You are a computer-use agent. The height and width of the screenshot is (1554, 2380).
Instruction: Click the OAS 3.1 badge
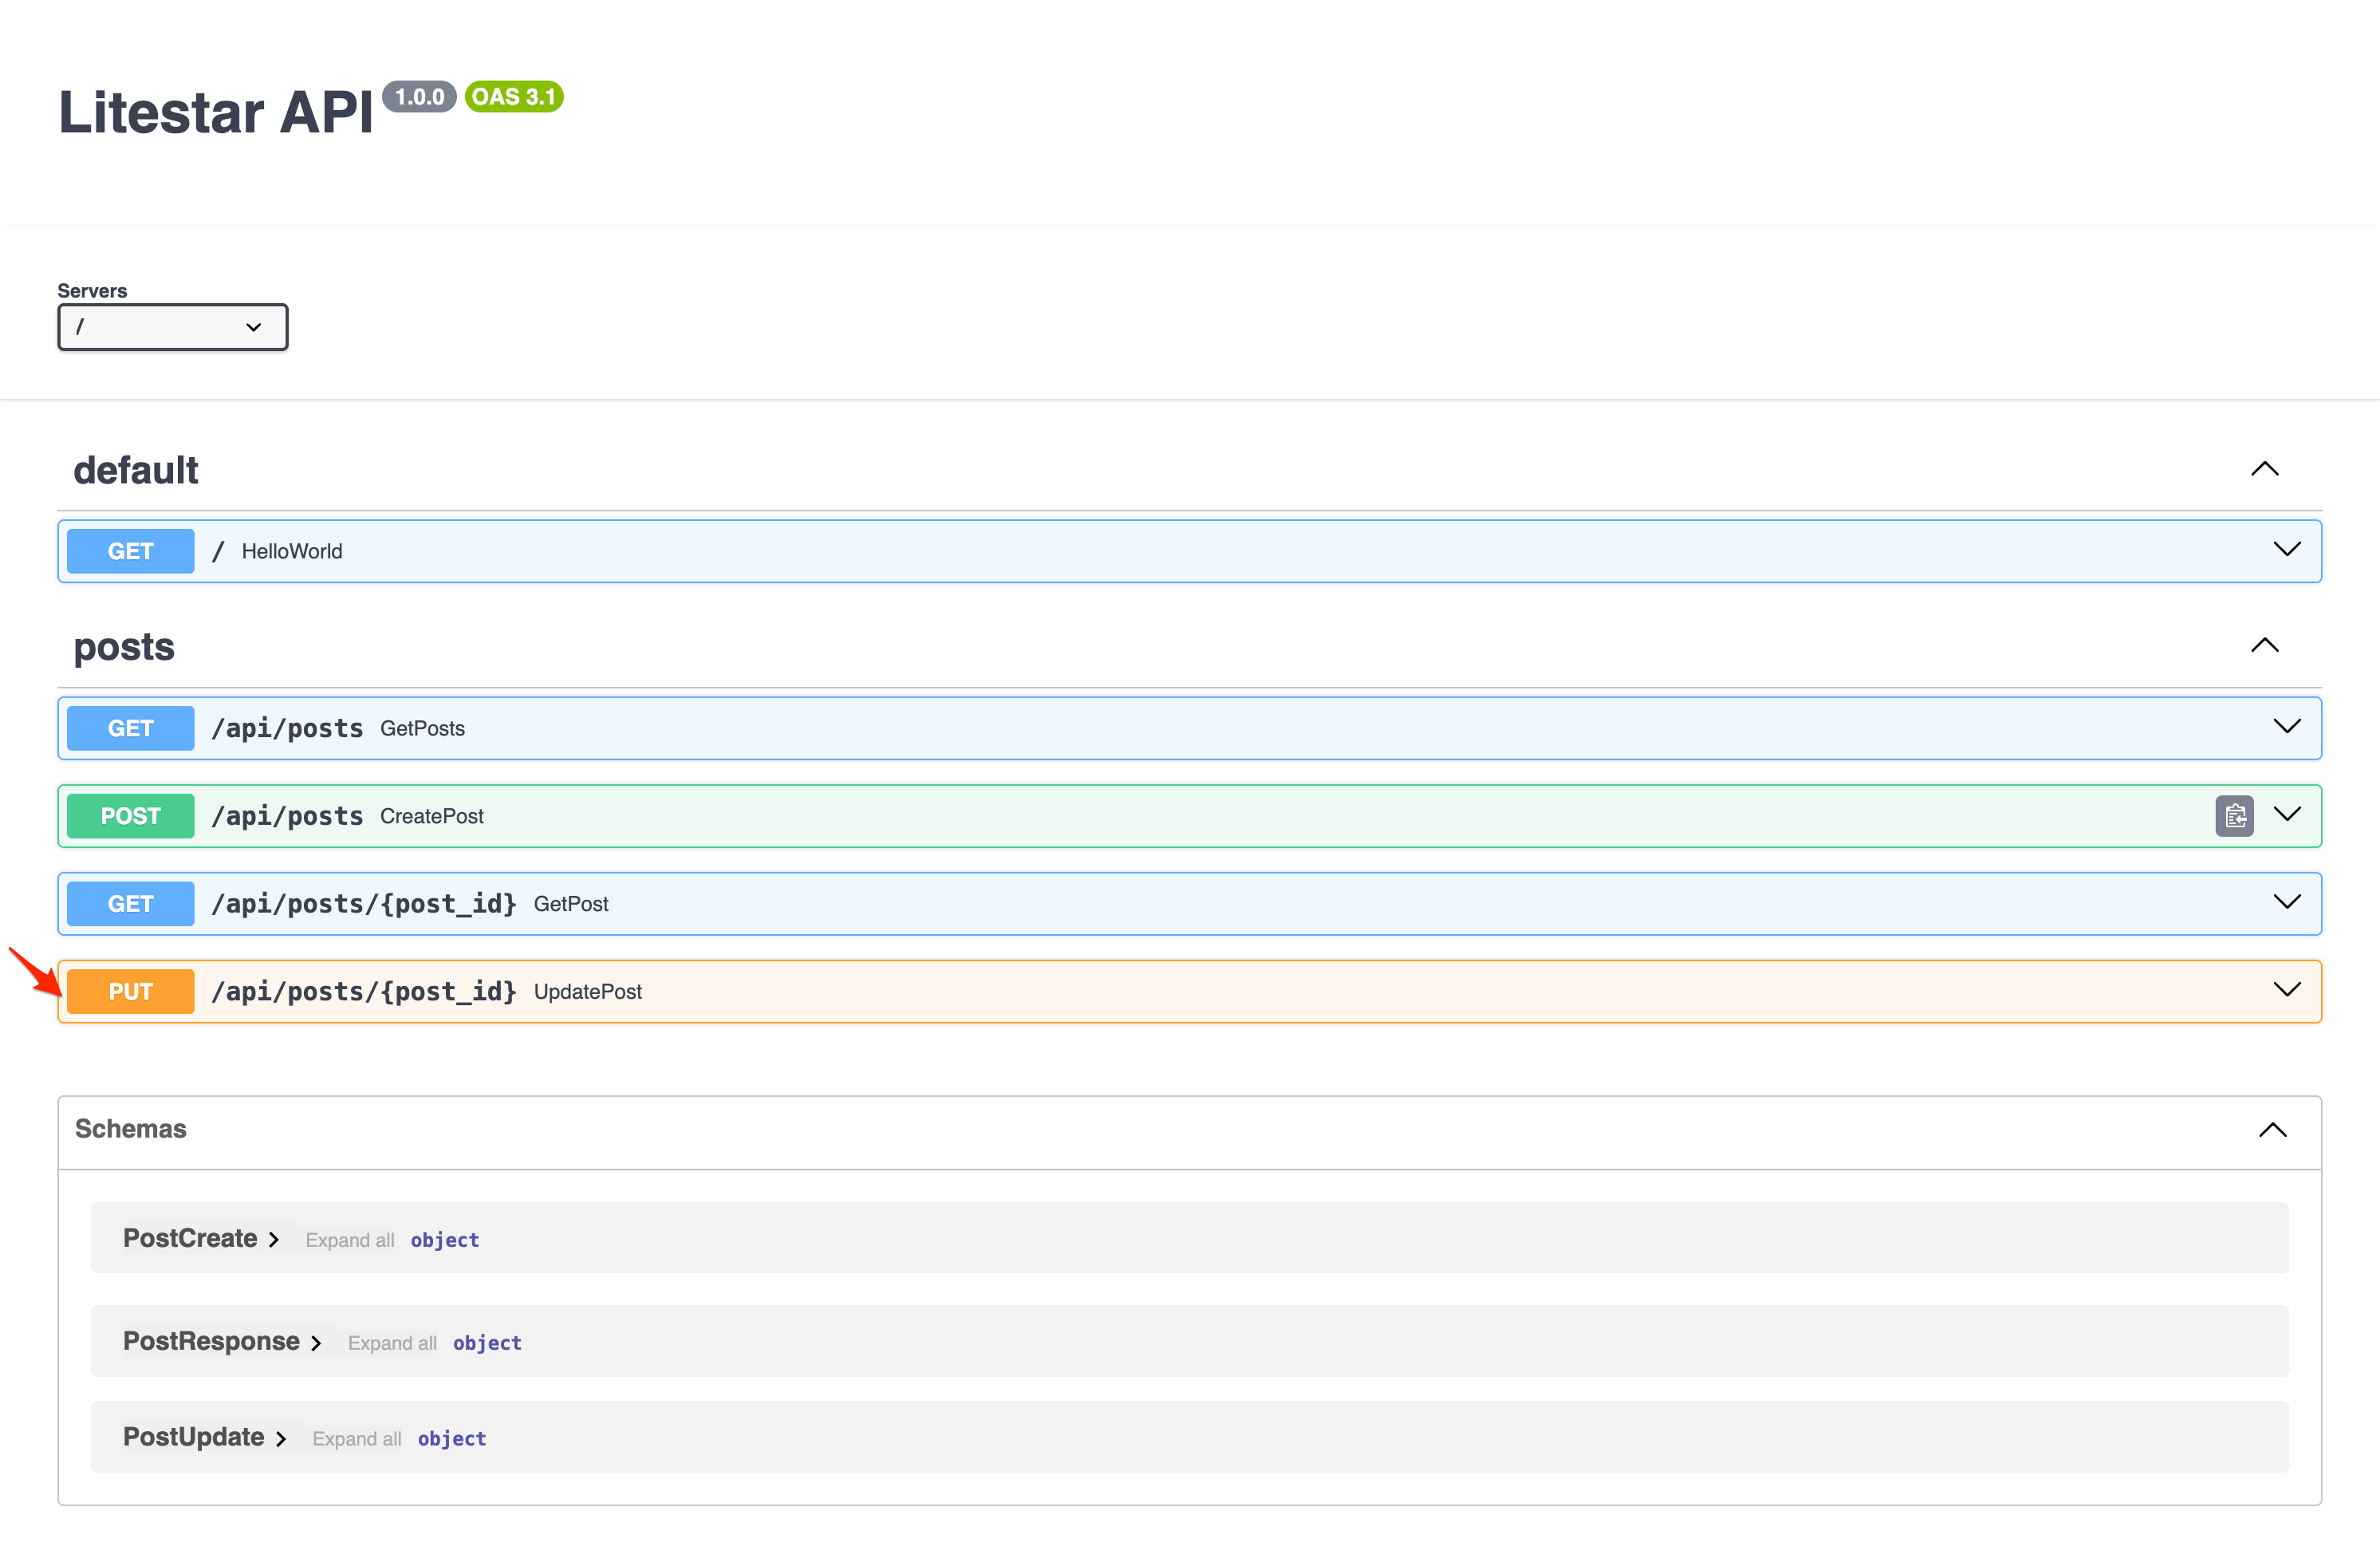[514, 97]
